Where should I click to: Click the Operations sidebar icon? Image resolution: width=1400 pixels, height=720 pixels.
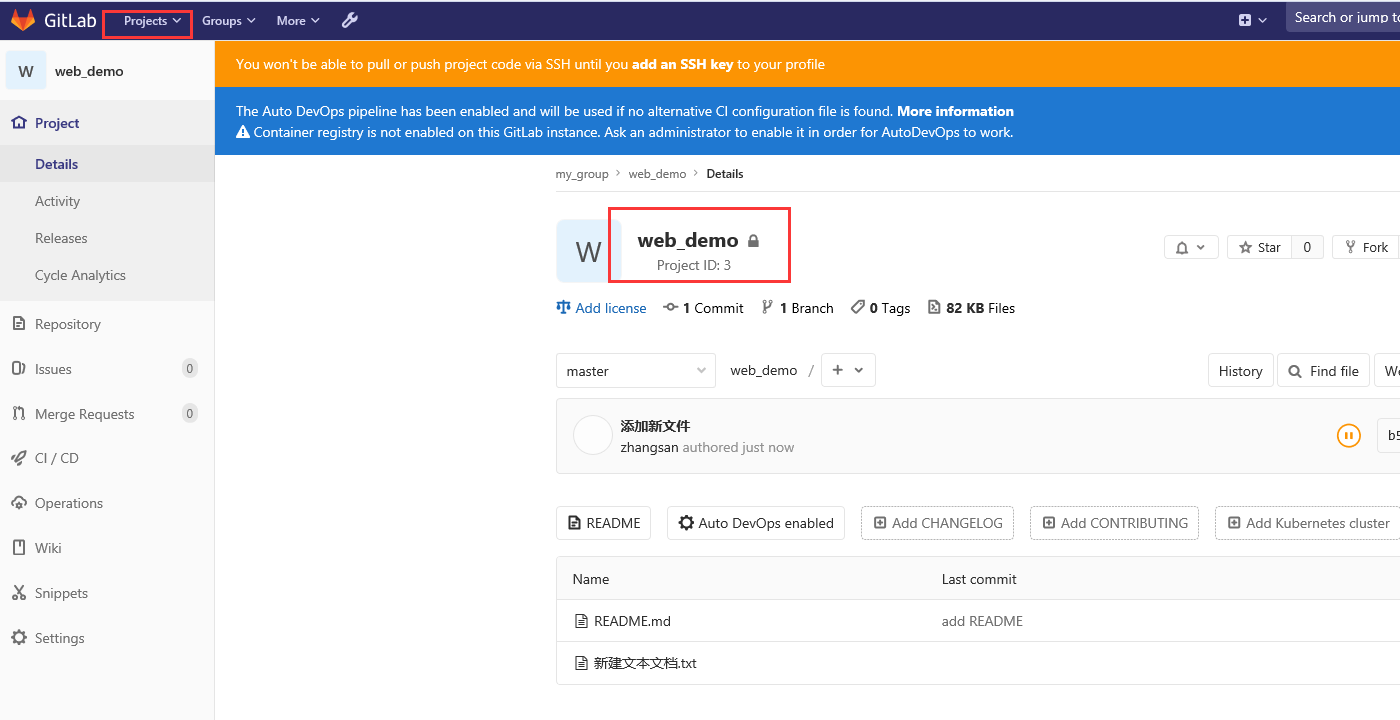pyautogui.click(x=18, y=503)
